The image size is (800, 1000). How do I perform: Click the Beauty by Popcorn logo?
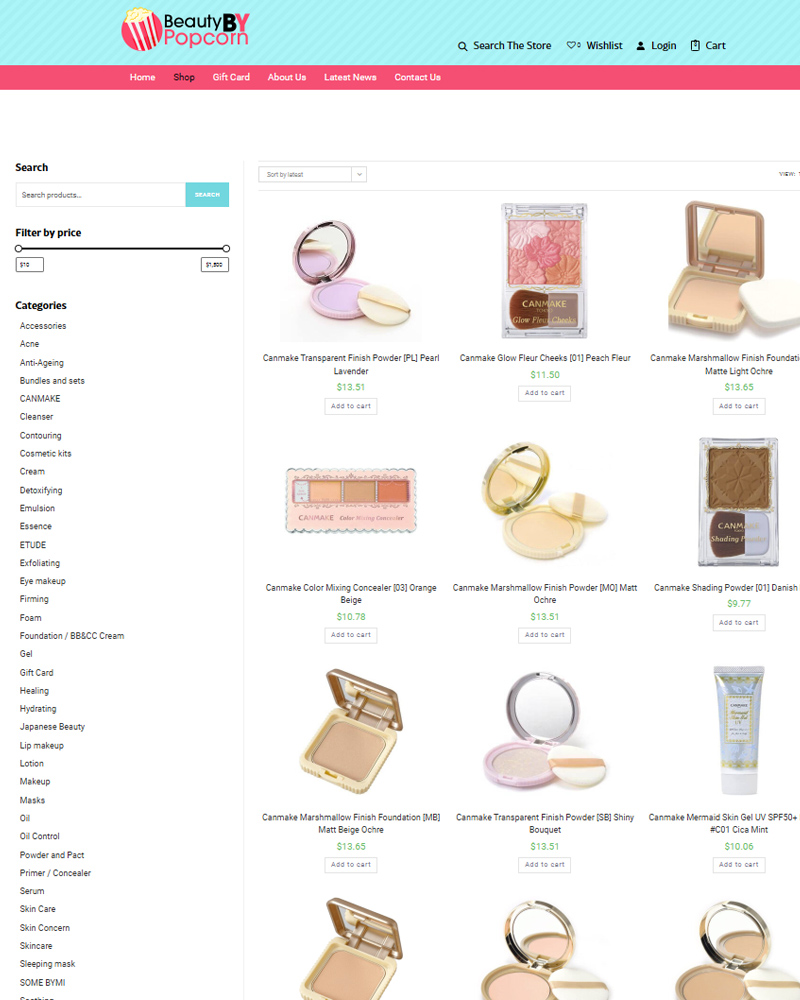pos(185,29)
